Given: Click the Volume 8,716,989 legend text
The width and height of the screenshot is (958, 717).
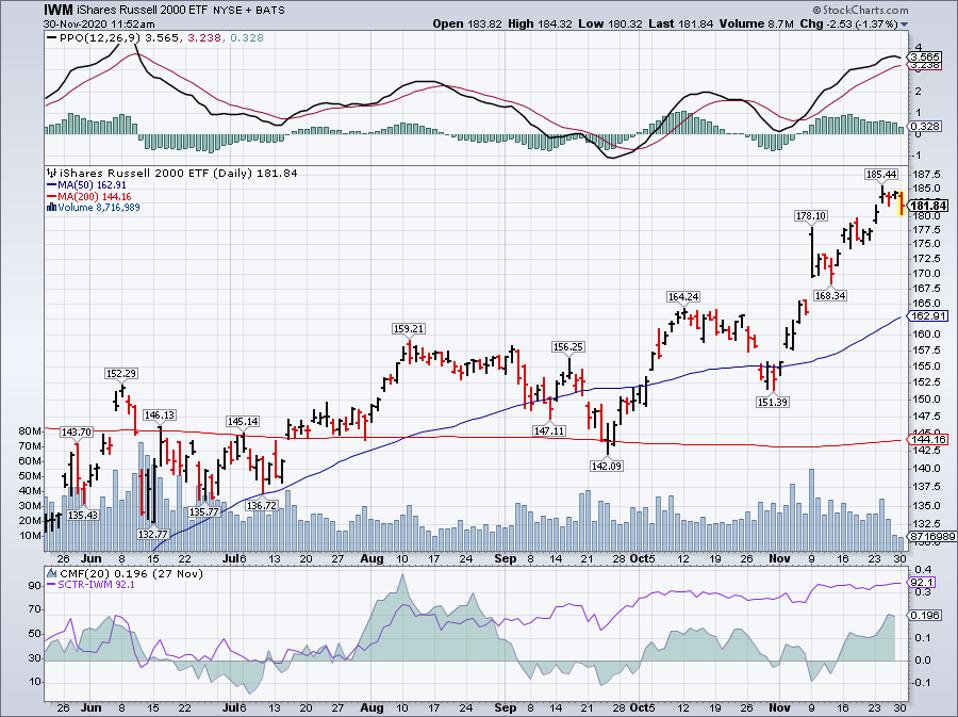Looking at the screenshot, I should 98,208.
